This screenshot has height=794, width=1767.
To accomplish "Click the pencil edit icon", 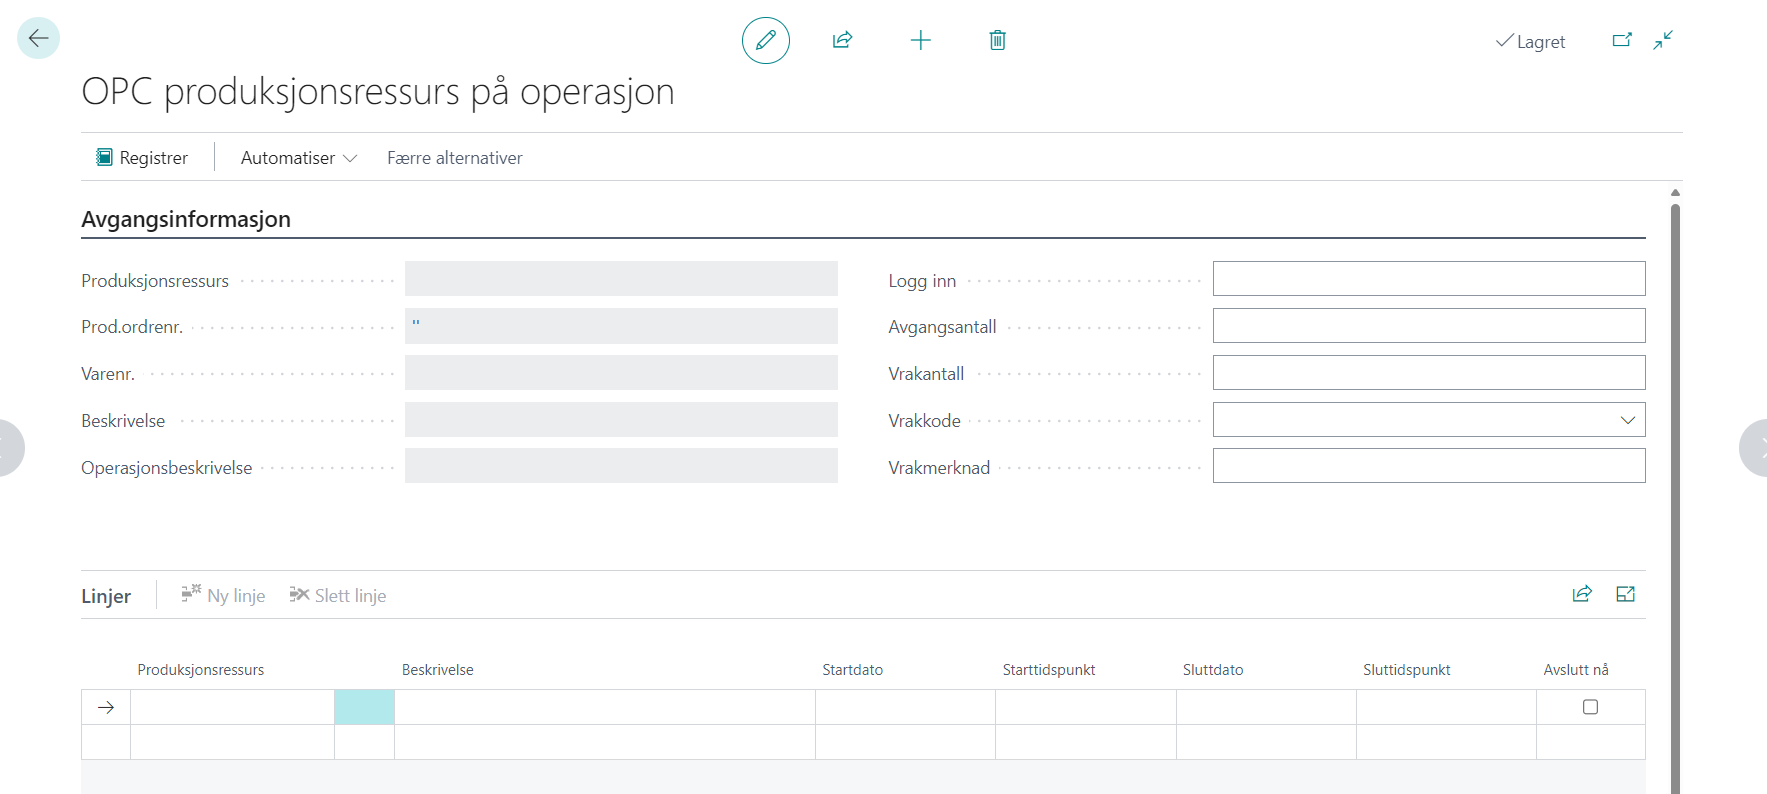I will [765, 40].
